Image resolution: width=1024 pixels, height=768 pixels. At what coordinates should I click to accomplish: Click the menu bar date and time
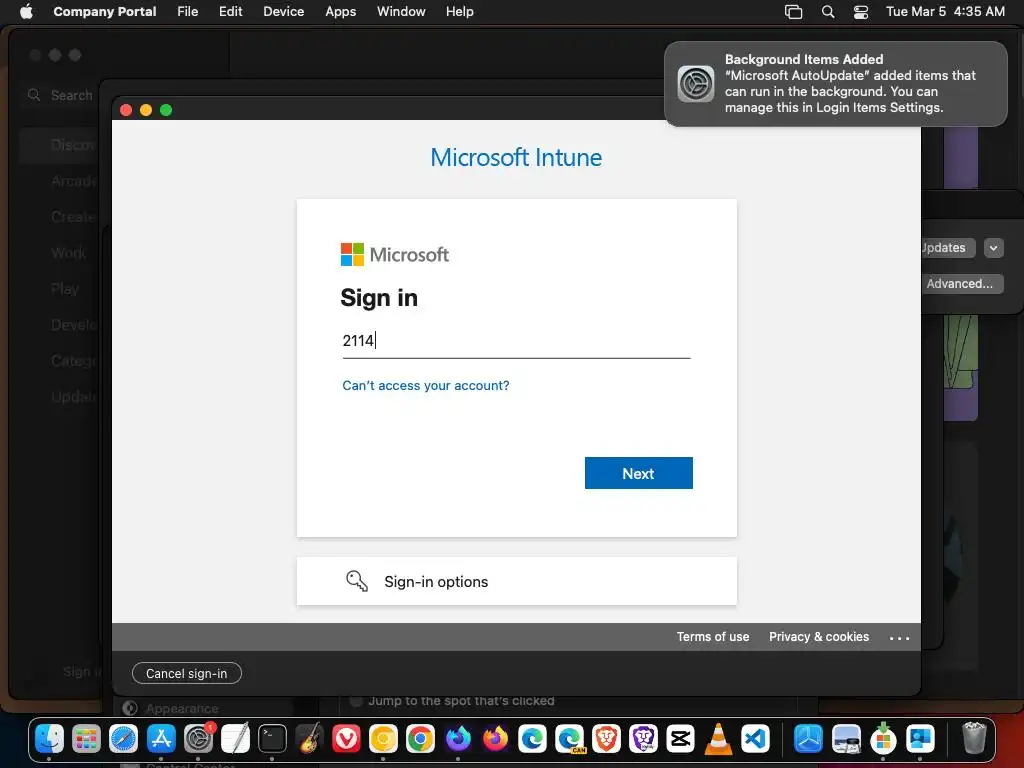point(944,12)
